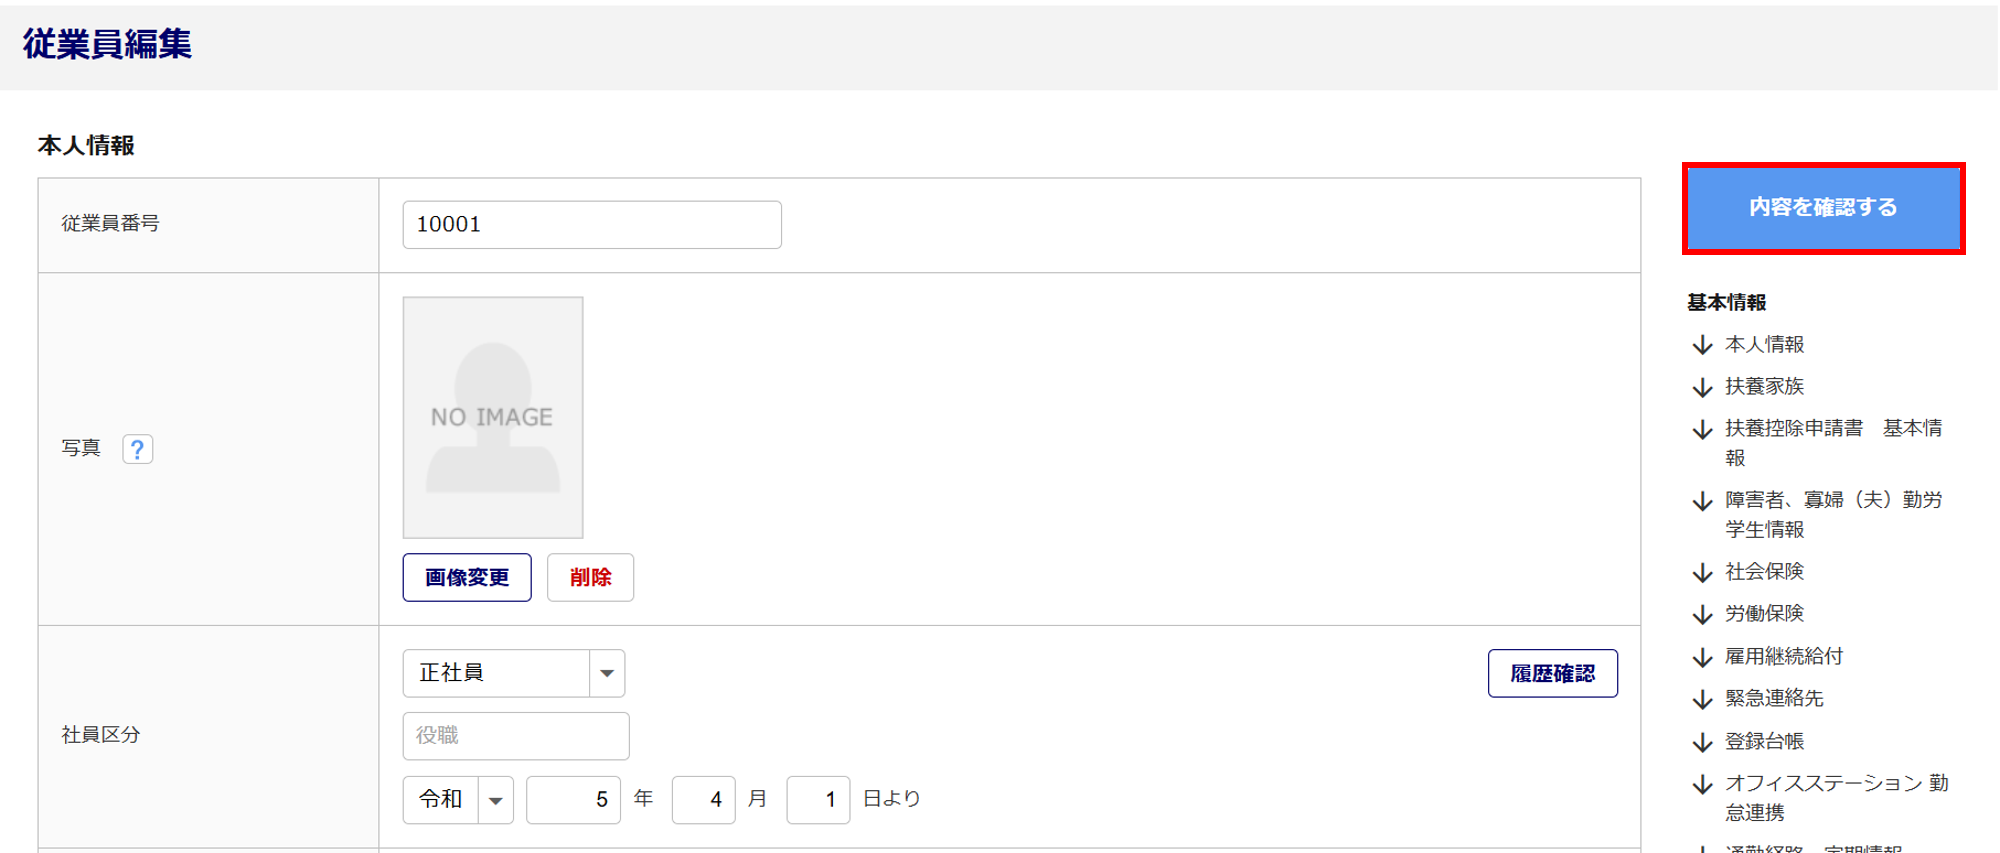Click the 画像変更 button

click(x=467, y=577)
